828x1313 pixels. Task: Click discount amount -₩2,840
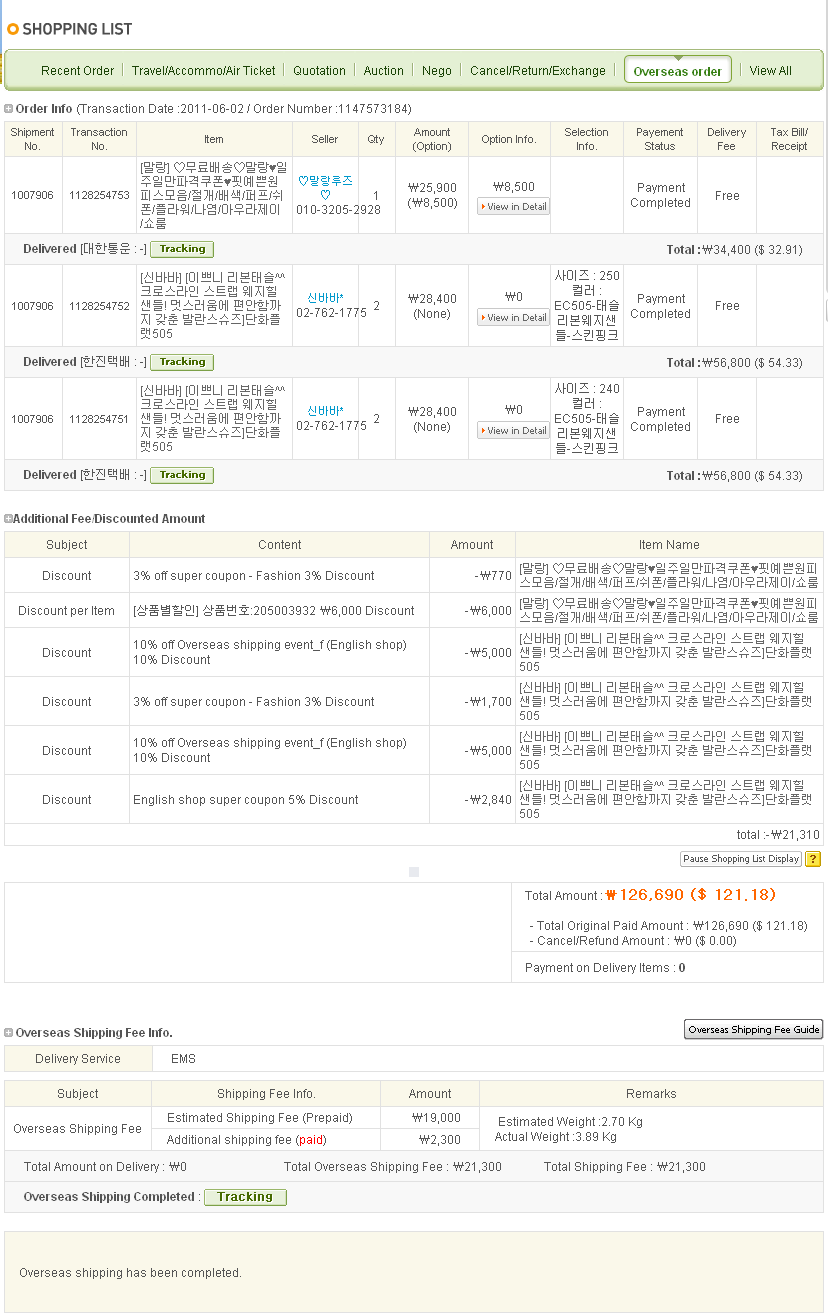488,800
